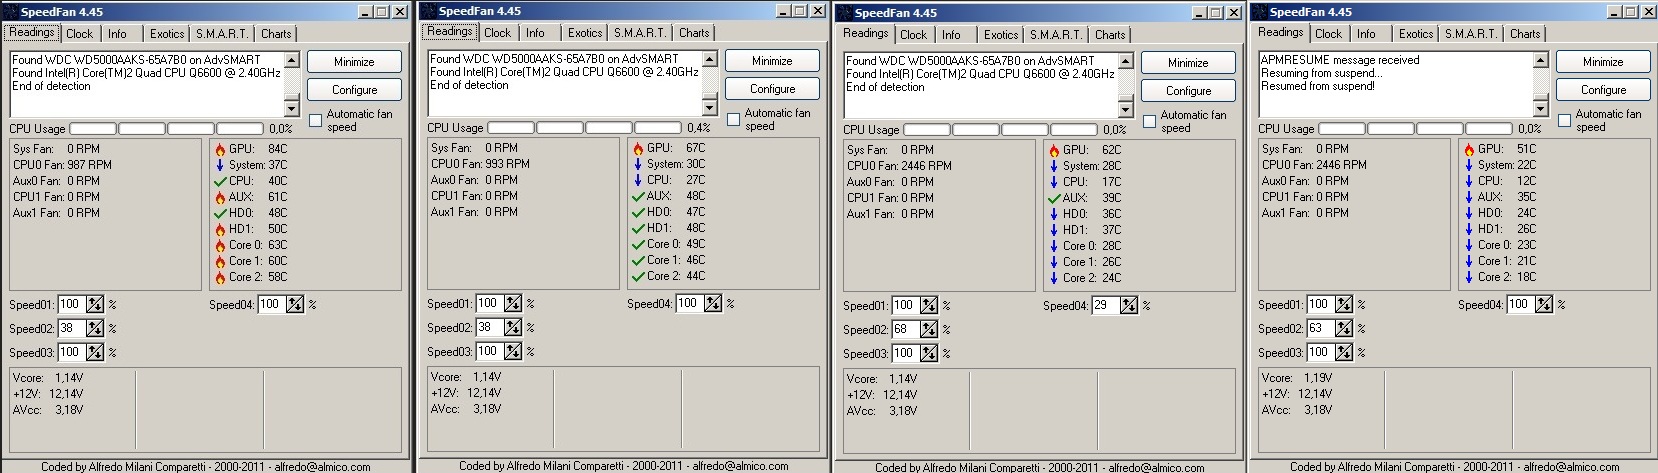
Task: Switch to S.M.A.R.T. tab in the GPU 67C window
Action: point(639,33)
